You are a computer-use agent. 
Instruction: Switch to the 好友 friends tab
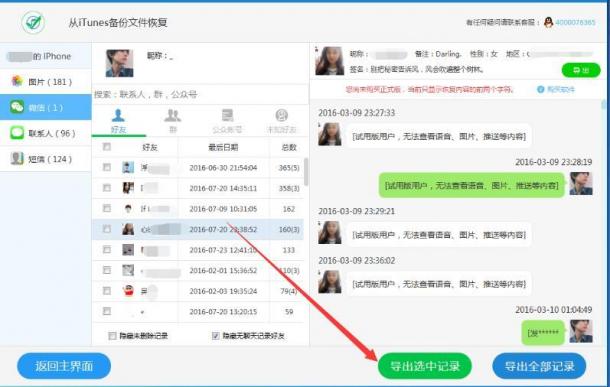119,121
